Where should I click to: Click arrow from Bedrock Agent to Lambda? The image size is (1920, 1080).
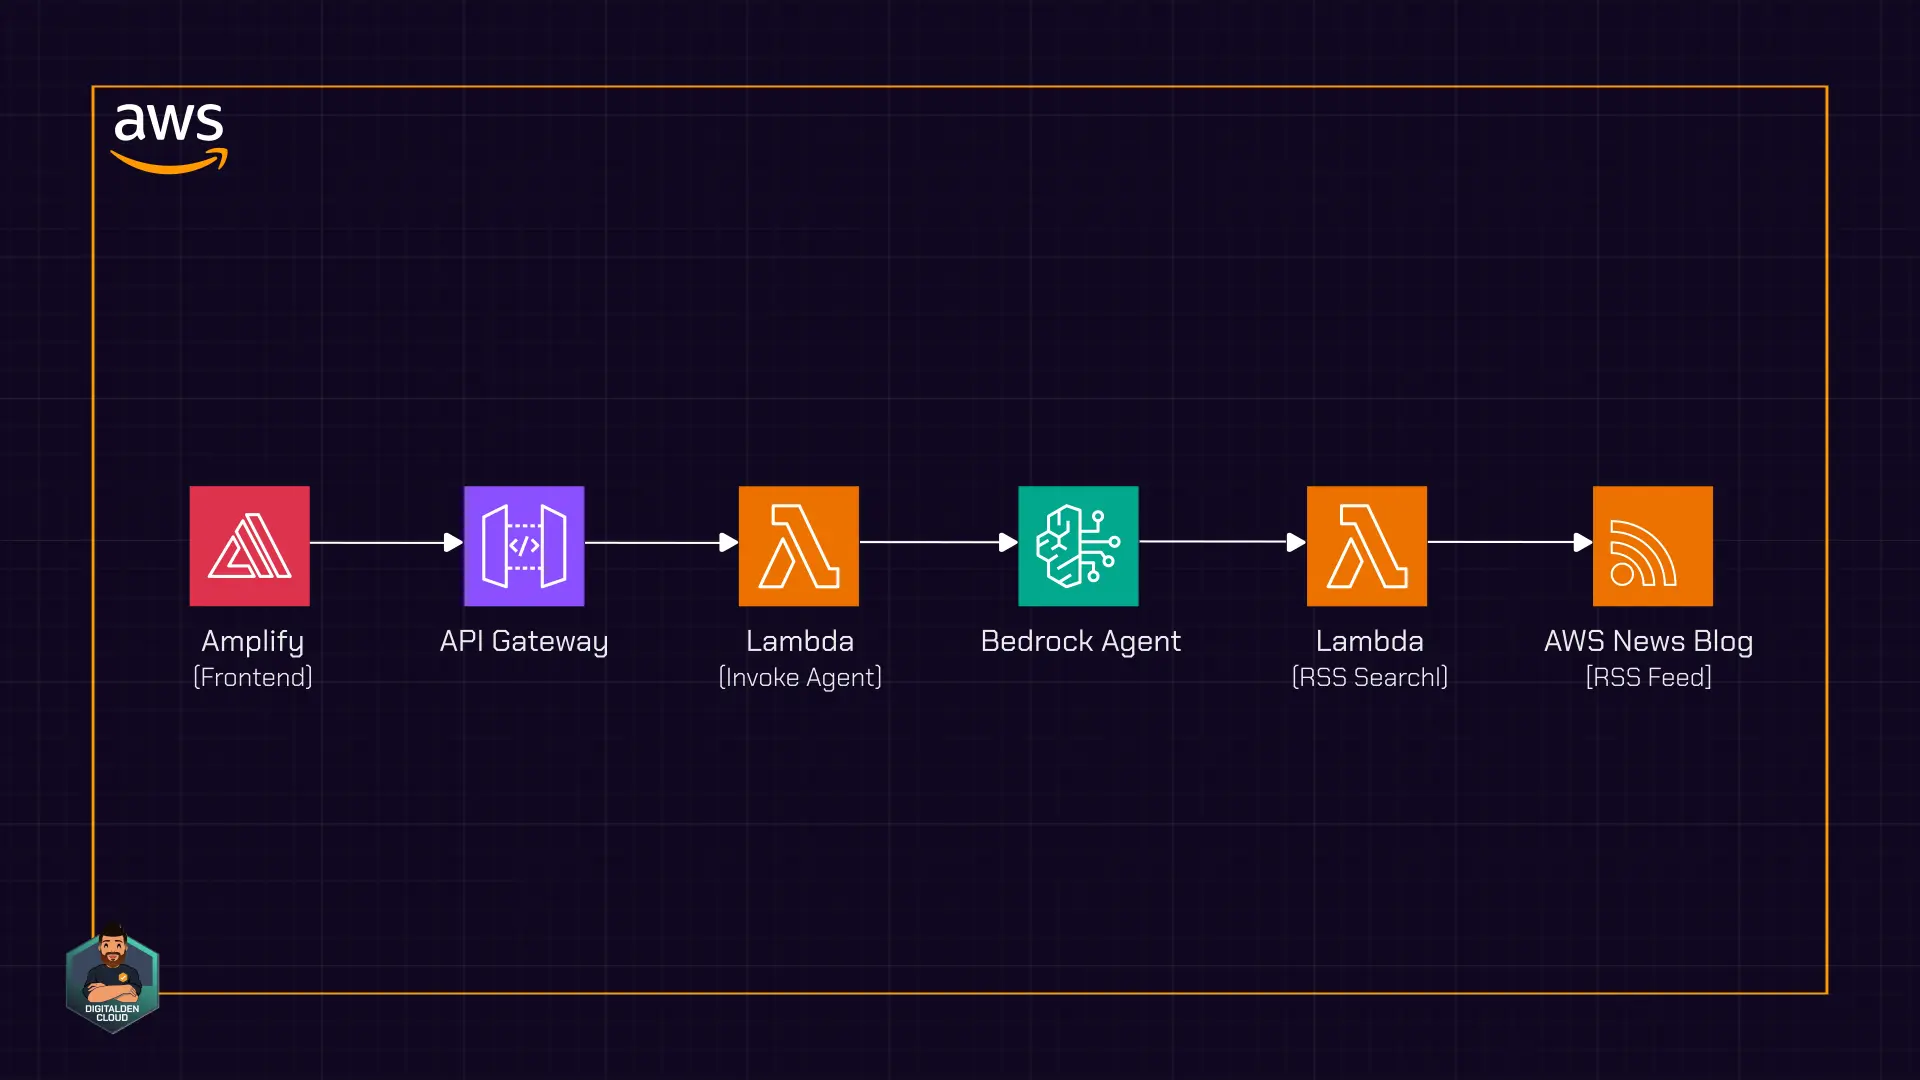[1222, 542]
